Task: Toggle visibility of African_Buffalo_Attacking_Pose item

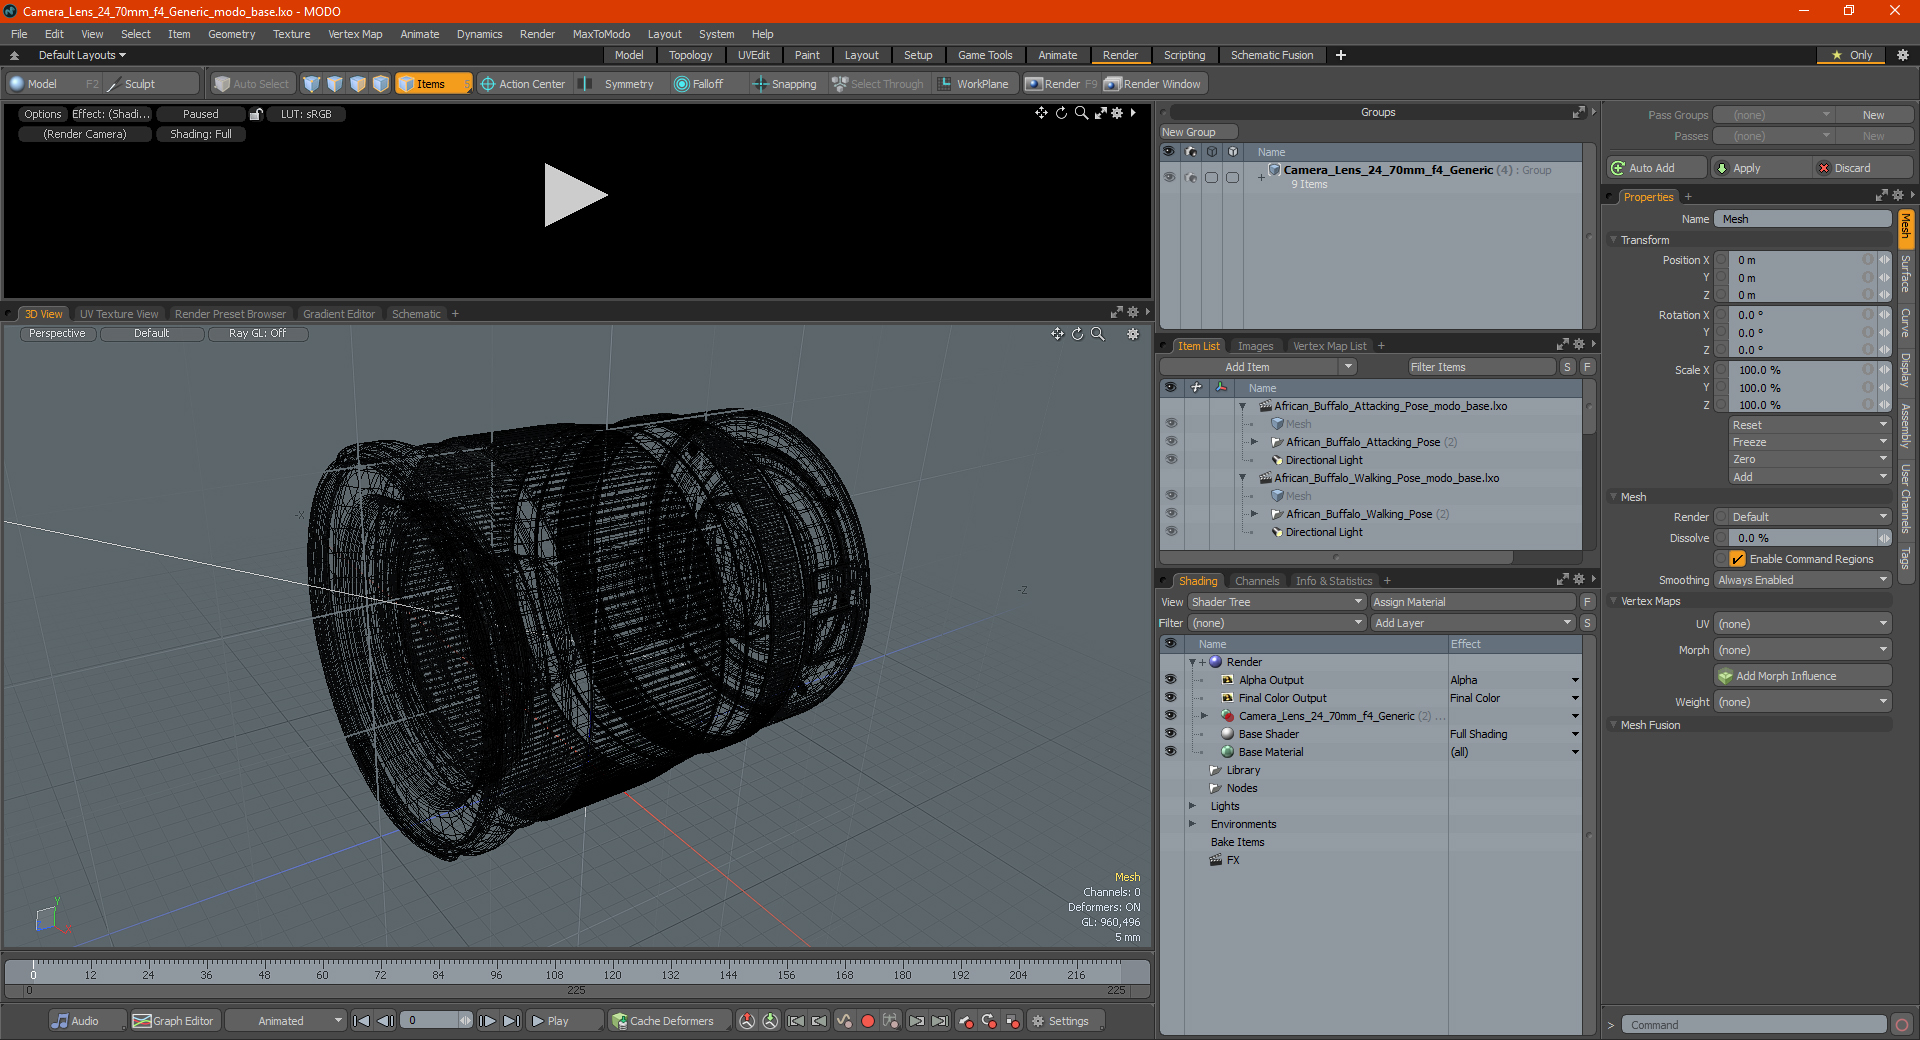Action: 1170,441
